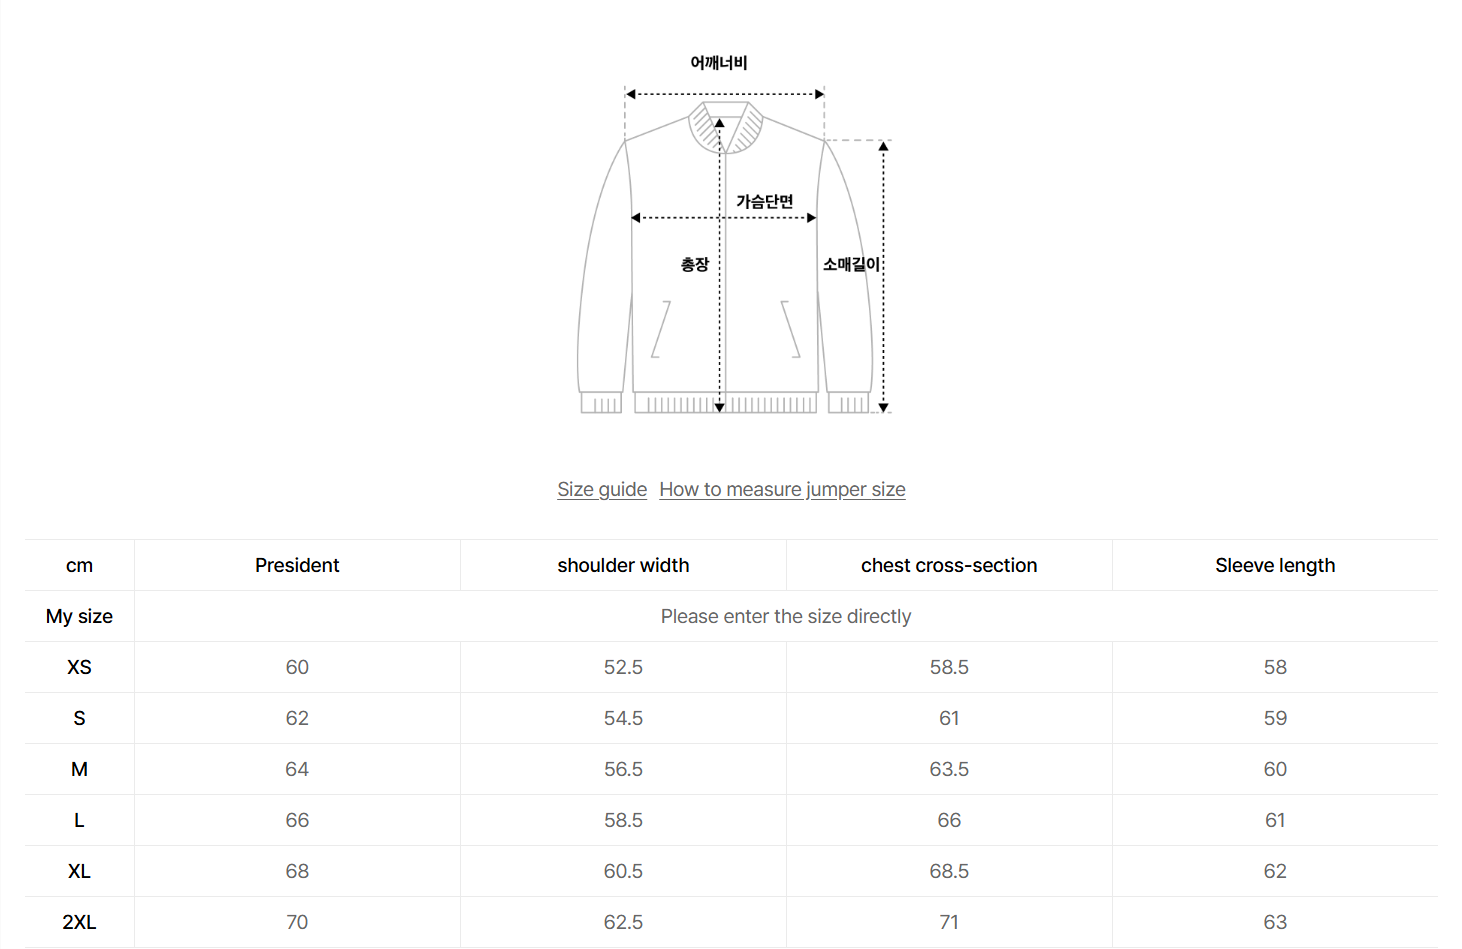
Task: Click the "My size" row label
Action: pos(79,616)
